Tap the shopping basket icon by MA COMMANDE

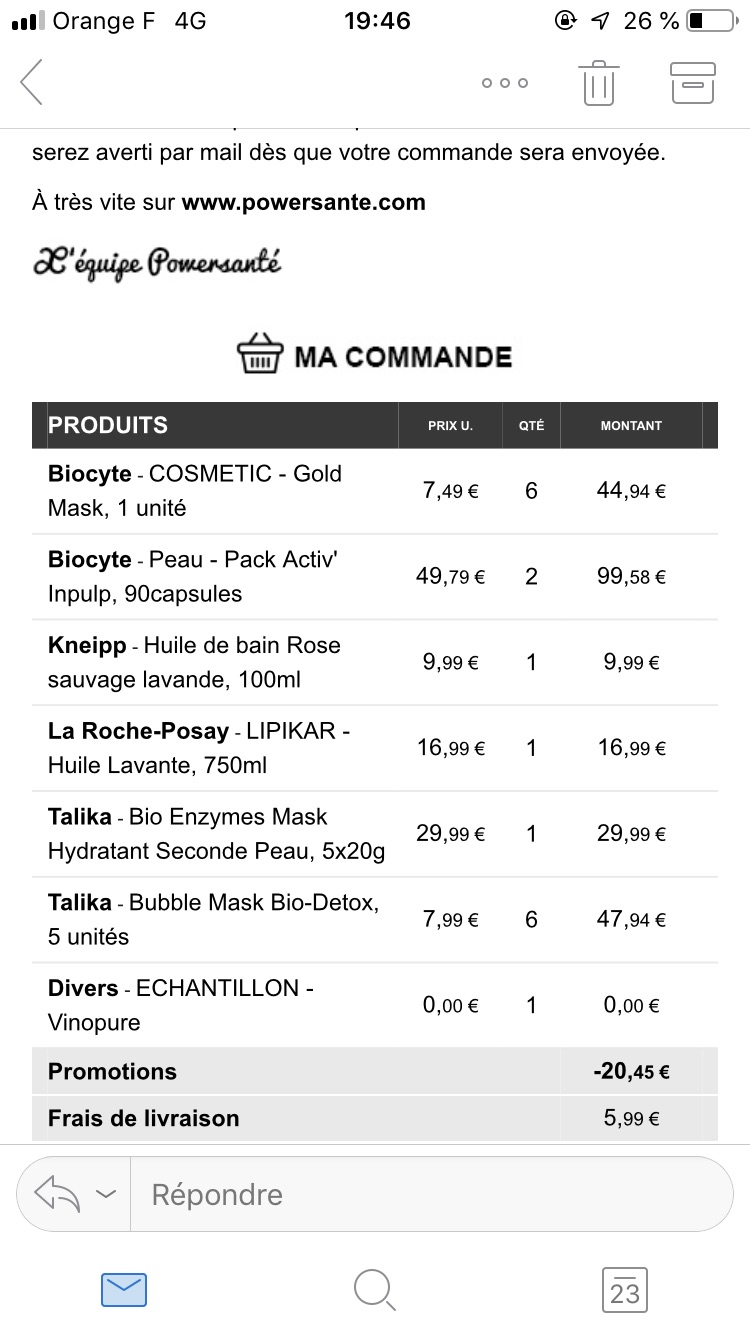click(260, 355)
